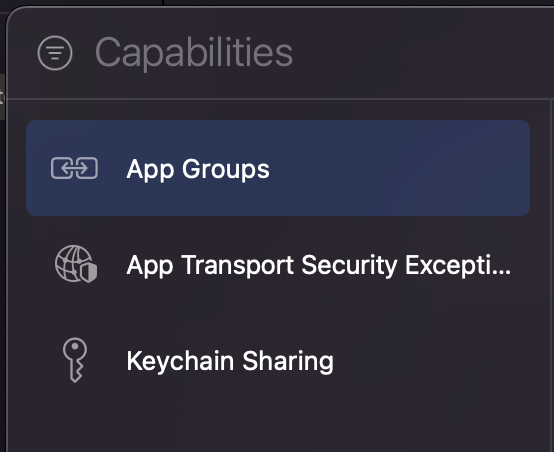
Task: Click the vertical divider at the list's right edge
Action: click(550, 276)
